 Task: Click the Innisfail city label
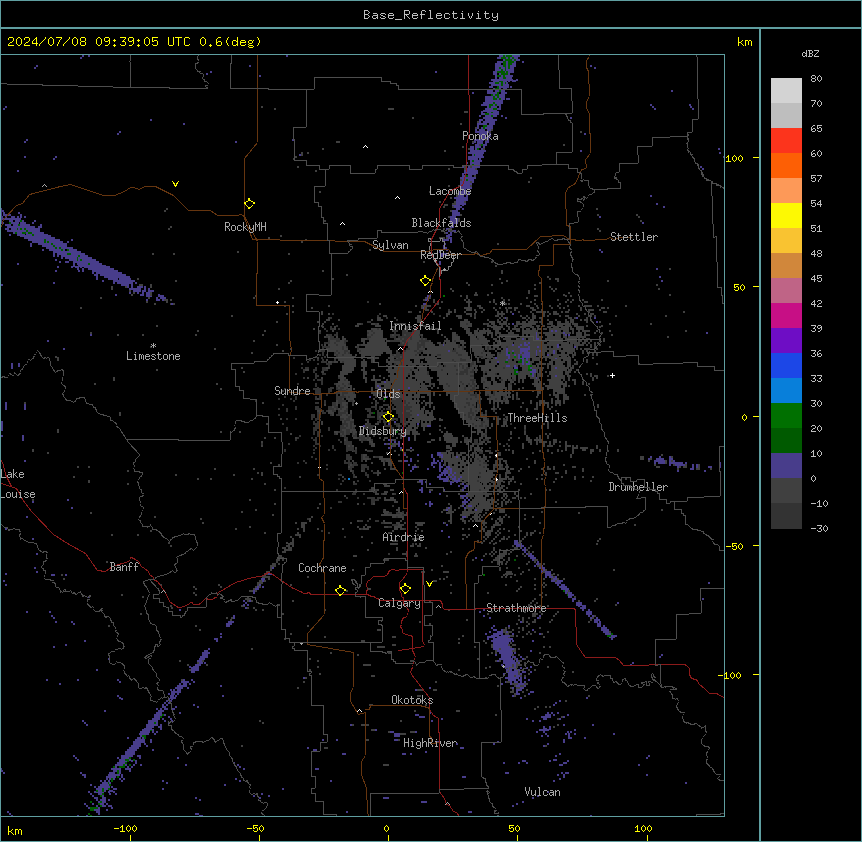tap(415, 326)
